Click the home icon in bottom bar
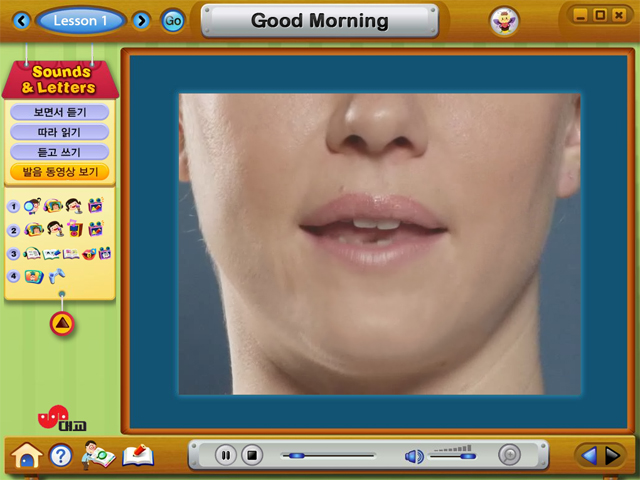 tap(25, 456)
